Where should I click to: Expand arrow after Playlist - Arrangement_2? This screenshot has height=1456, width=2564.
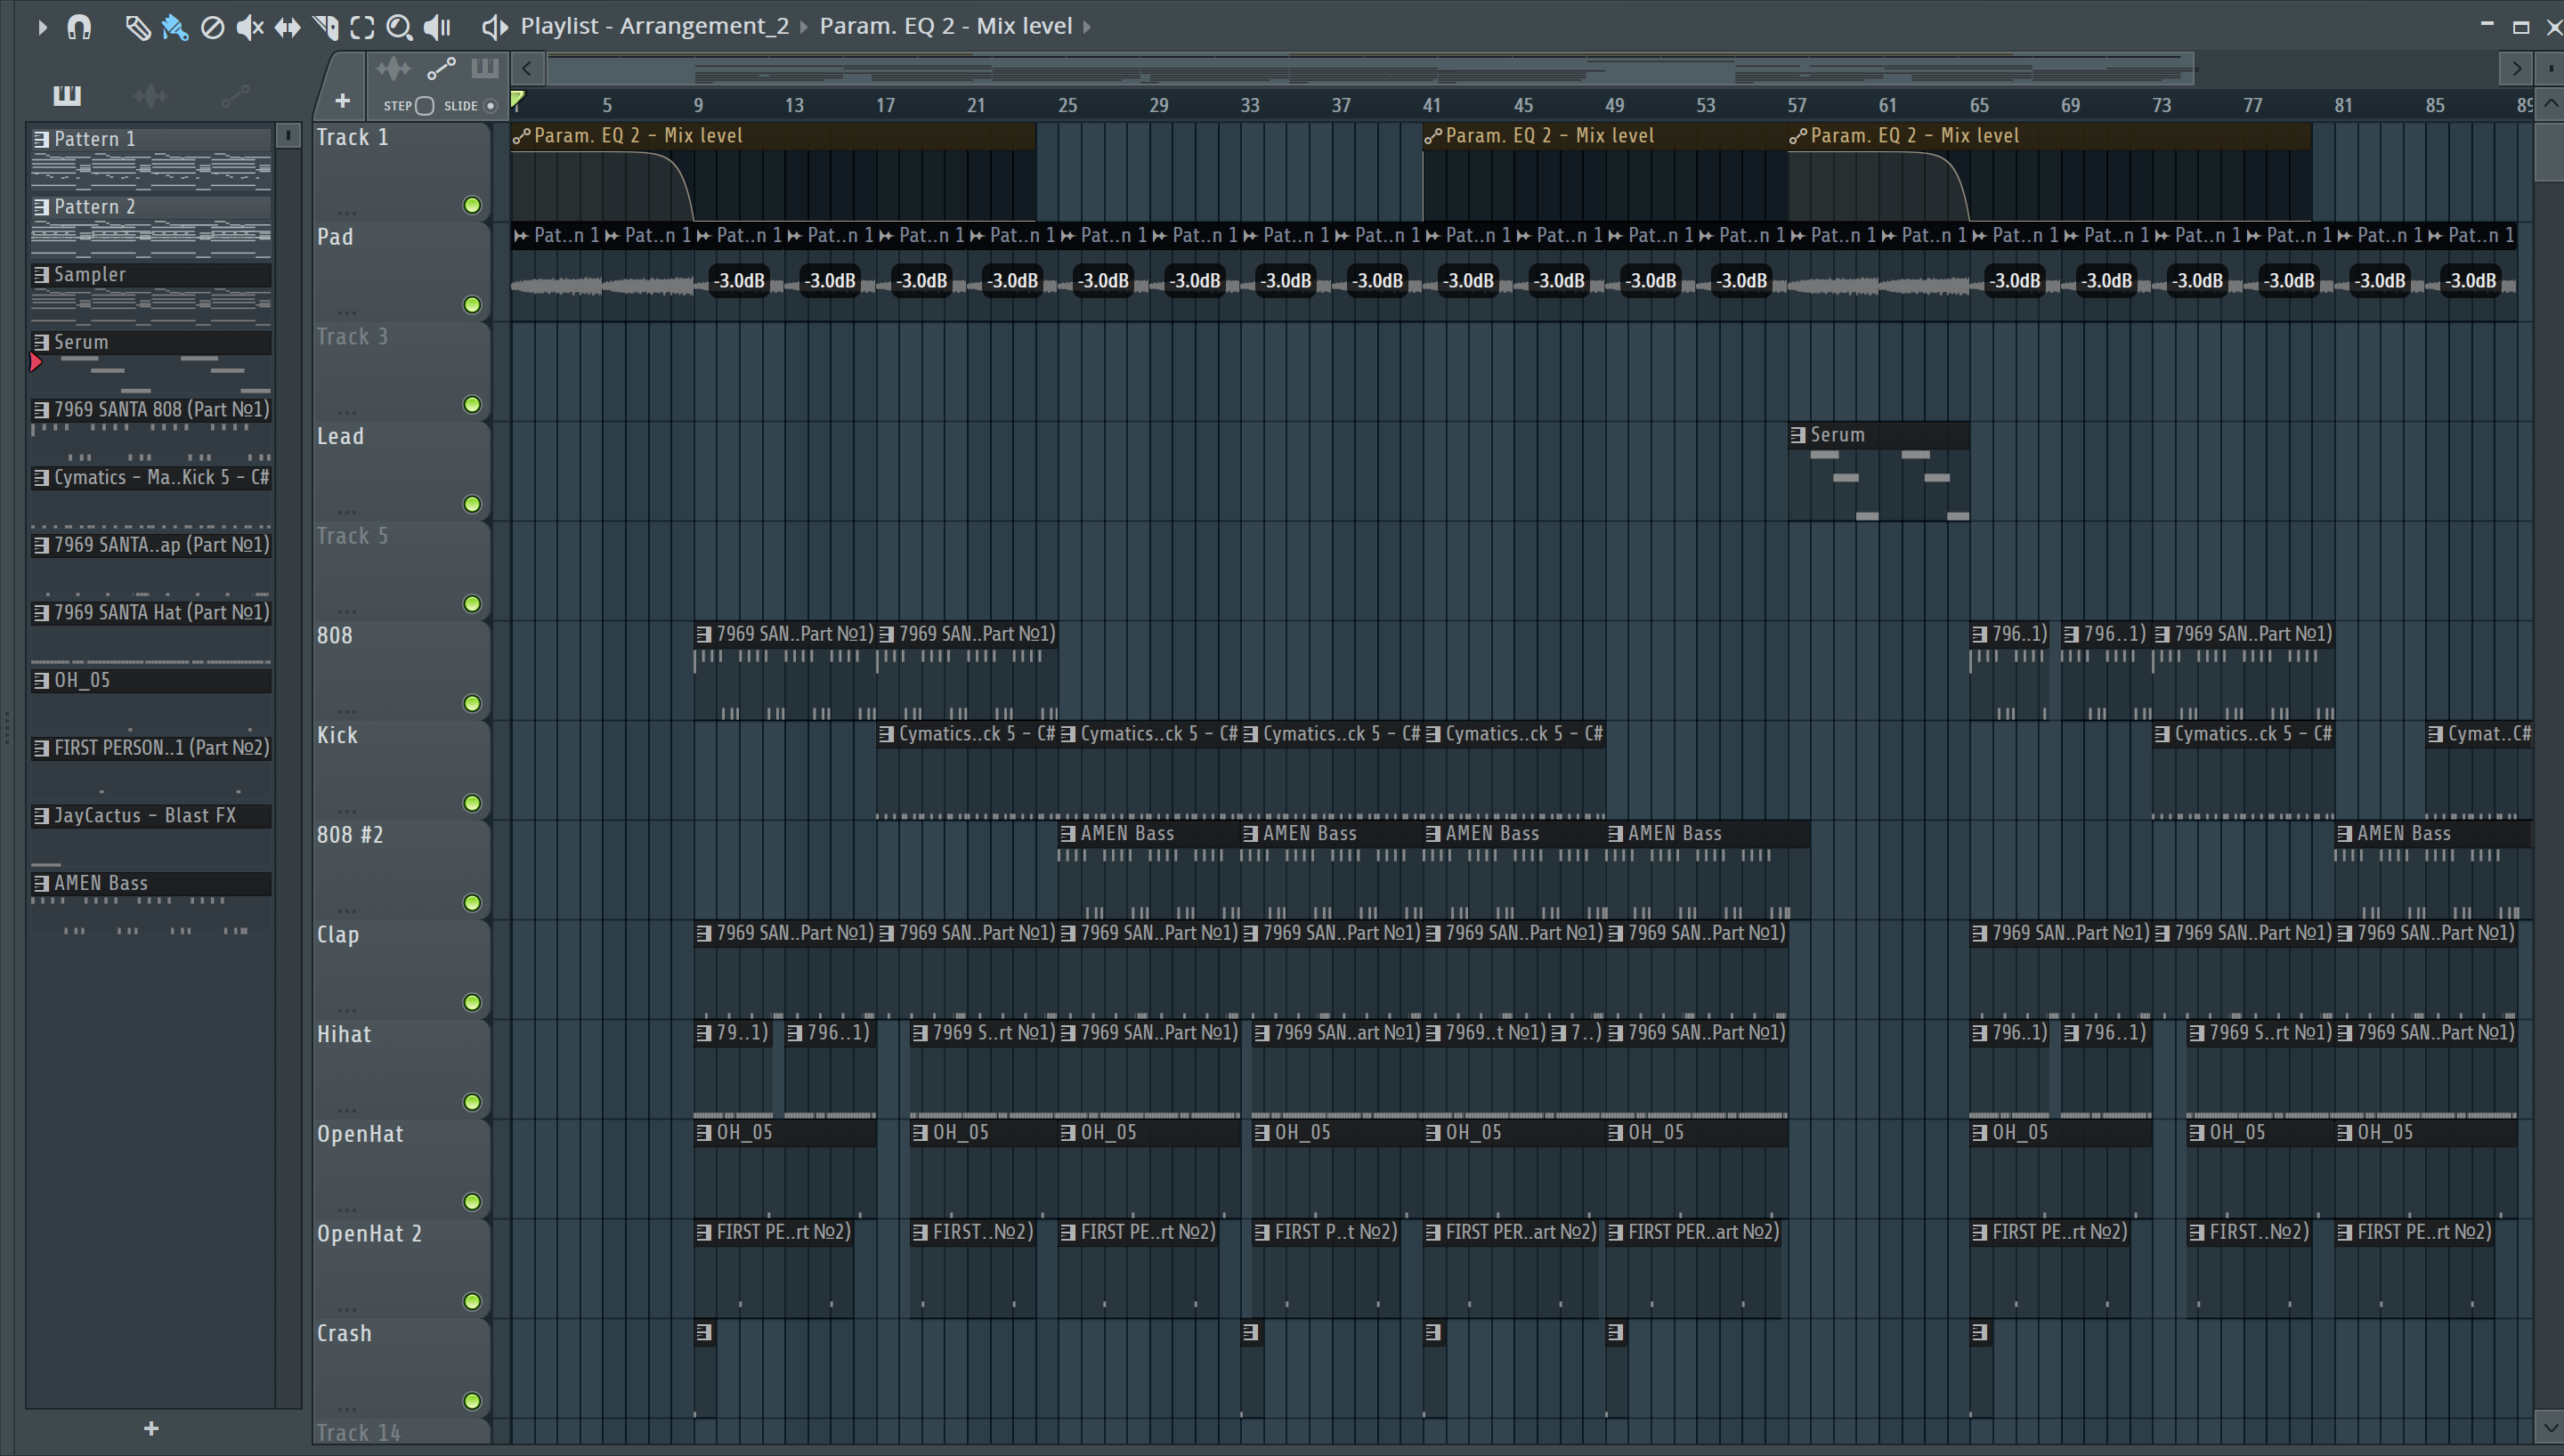pyautogui.click(x=803, y=27)
